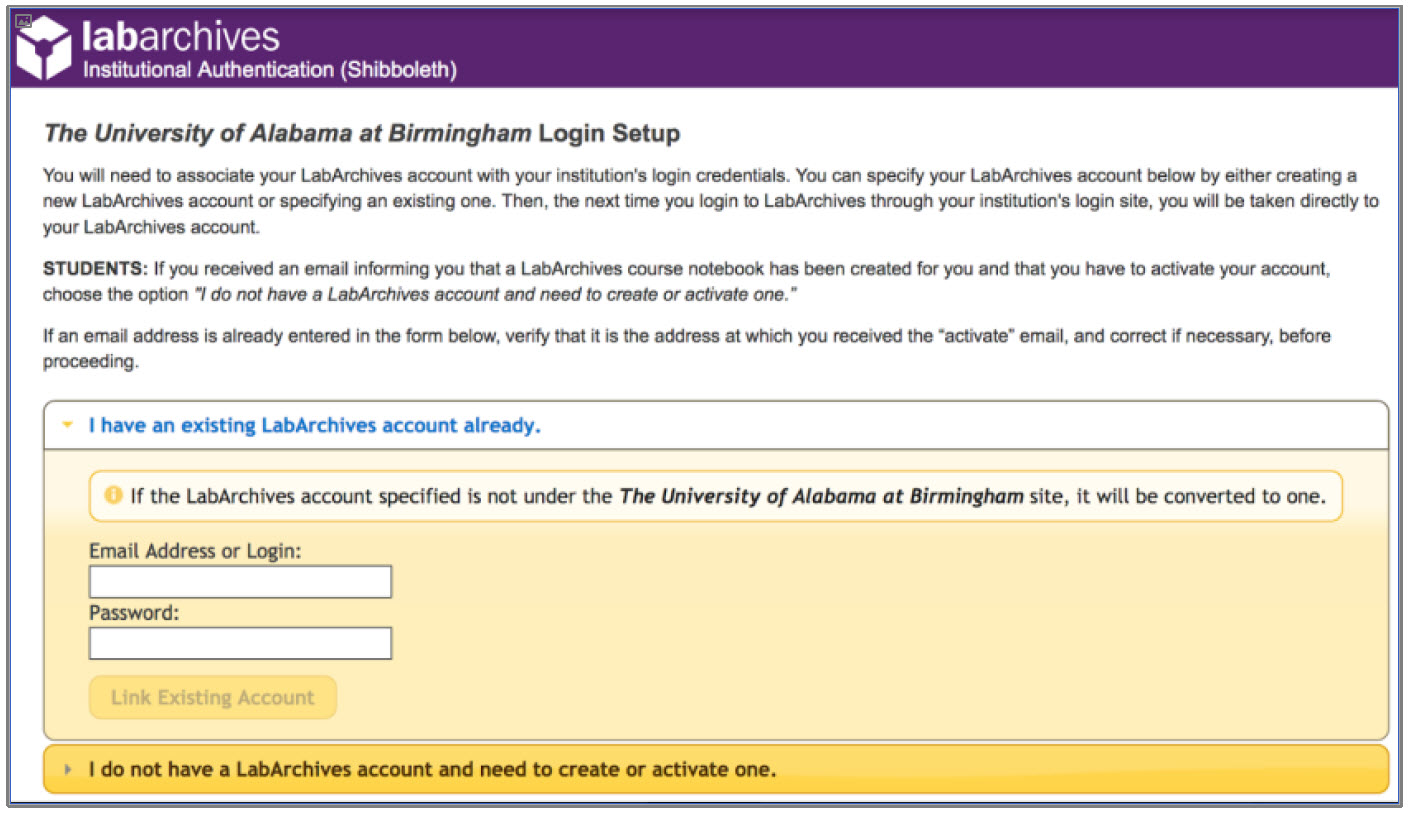Click the small image icon at top-left corner
The image size is (1409, 813).
click(25, 20)
